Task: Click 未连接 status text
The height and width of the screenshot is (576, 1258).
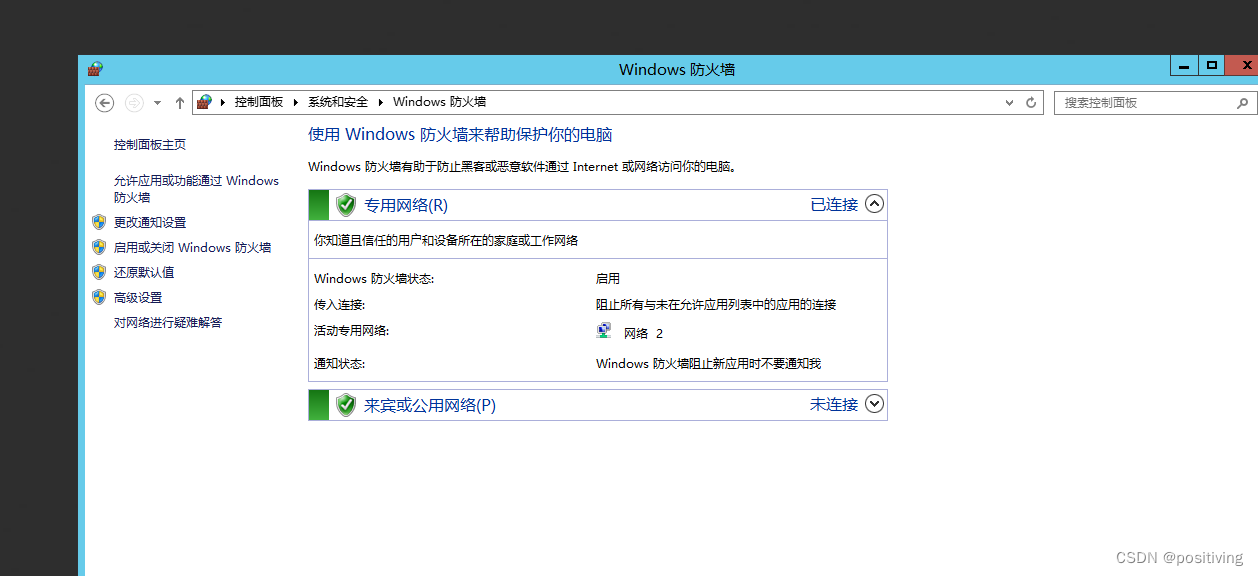Action: [834, 404]
